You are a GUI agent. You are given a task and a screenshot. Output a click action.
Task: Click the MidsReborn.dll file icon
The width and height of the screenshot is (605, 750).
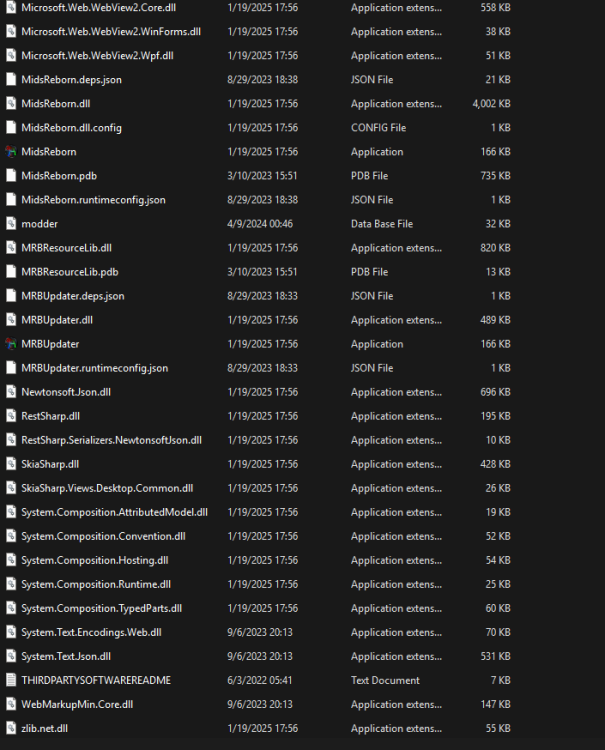[x=11, y=104]
